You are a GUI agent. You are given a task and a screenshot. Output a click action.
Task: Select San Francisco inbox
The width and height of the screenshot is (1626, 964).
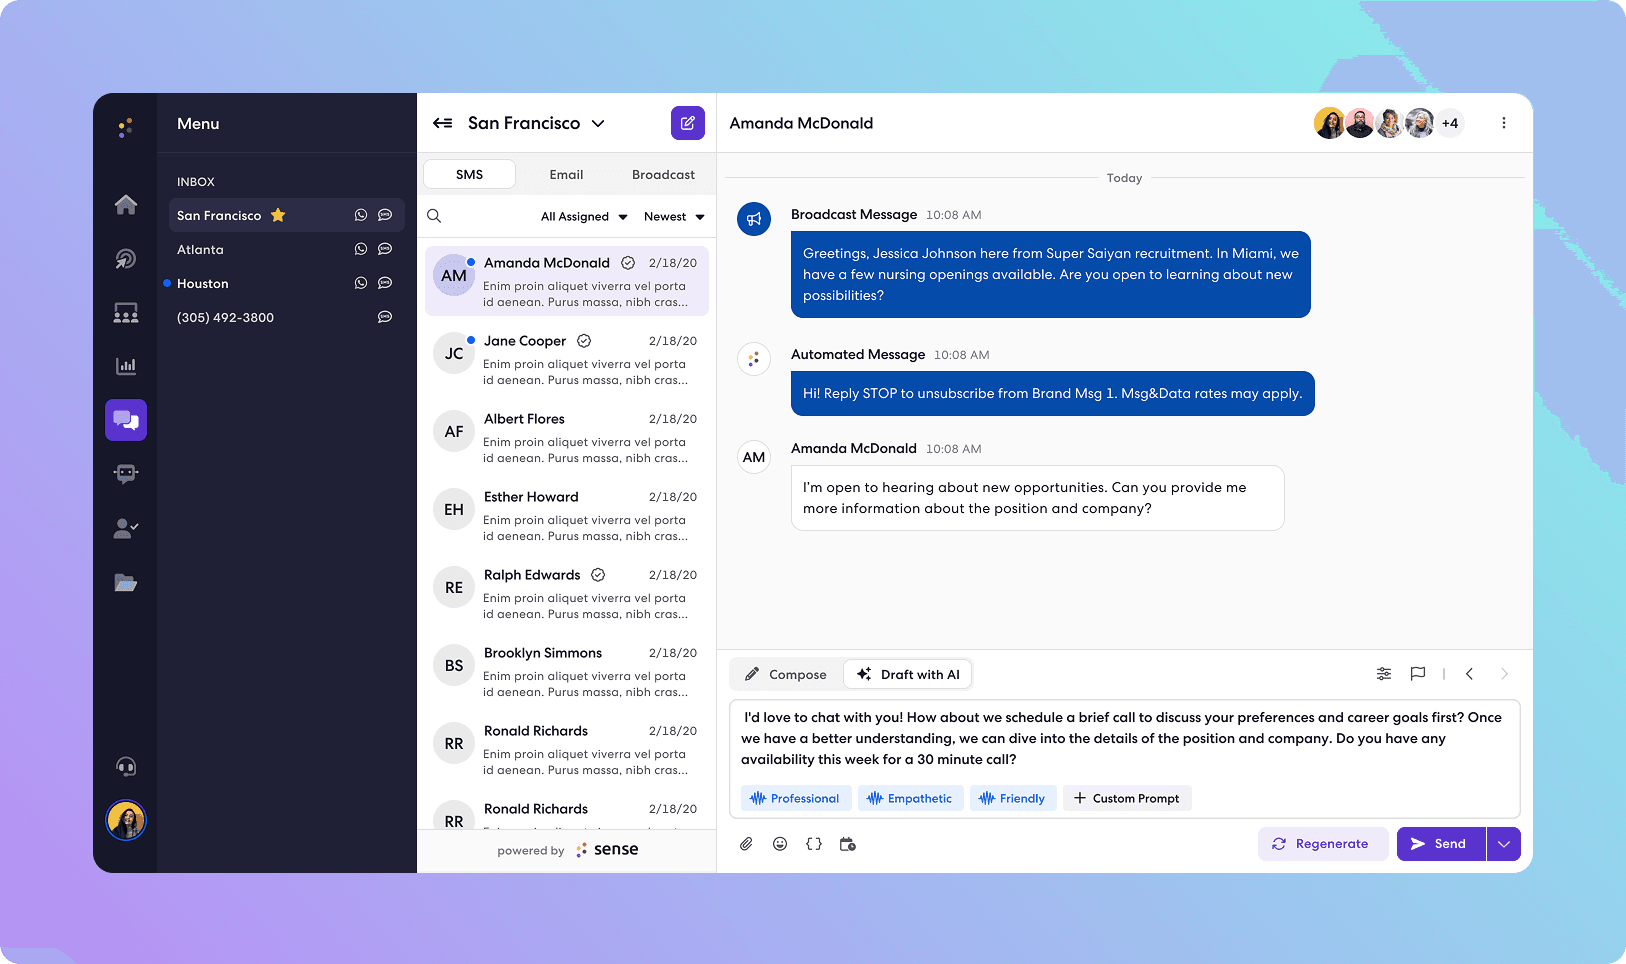287,215
